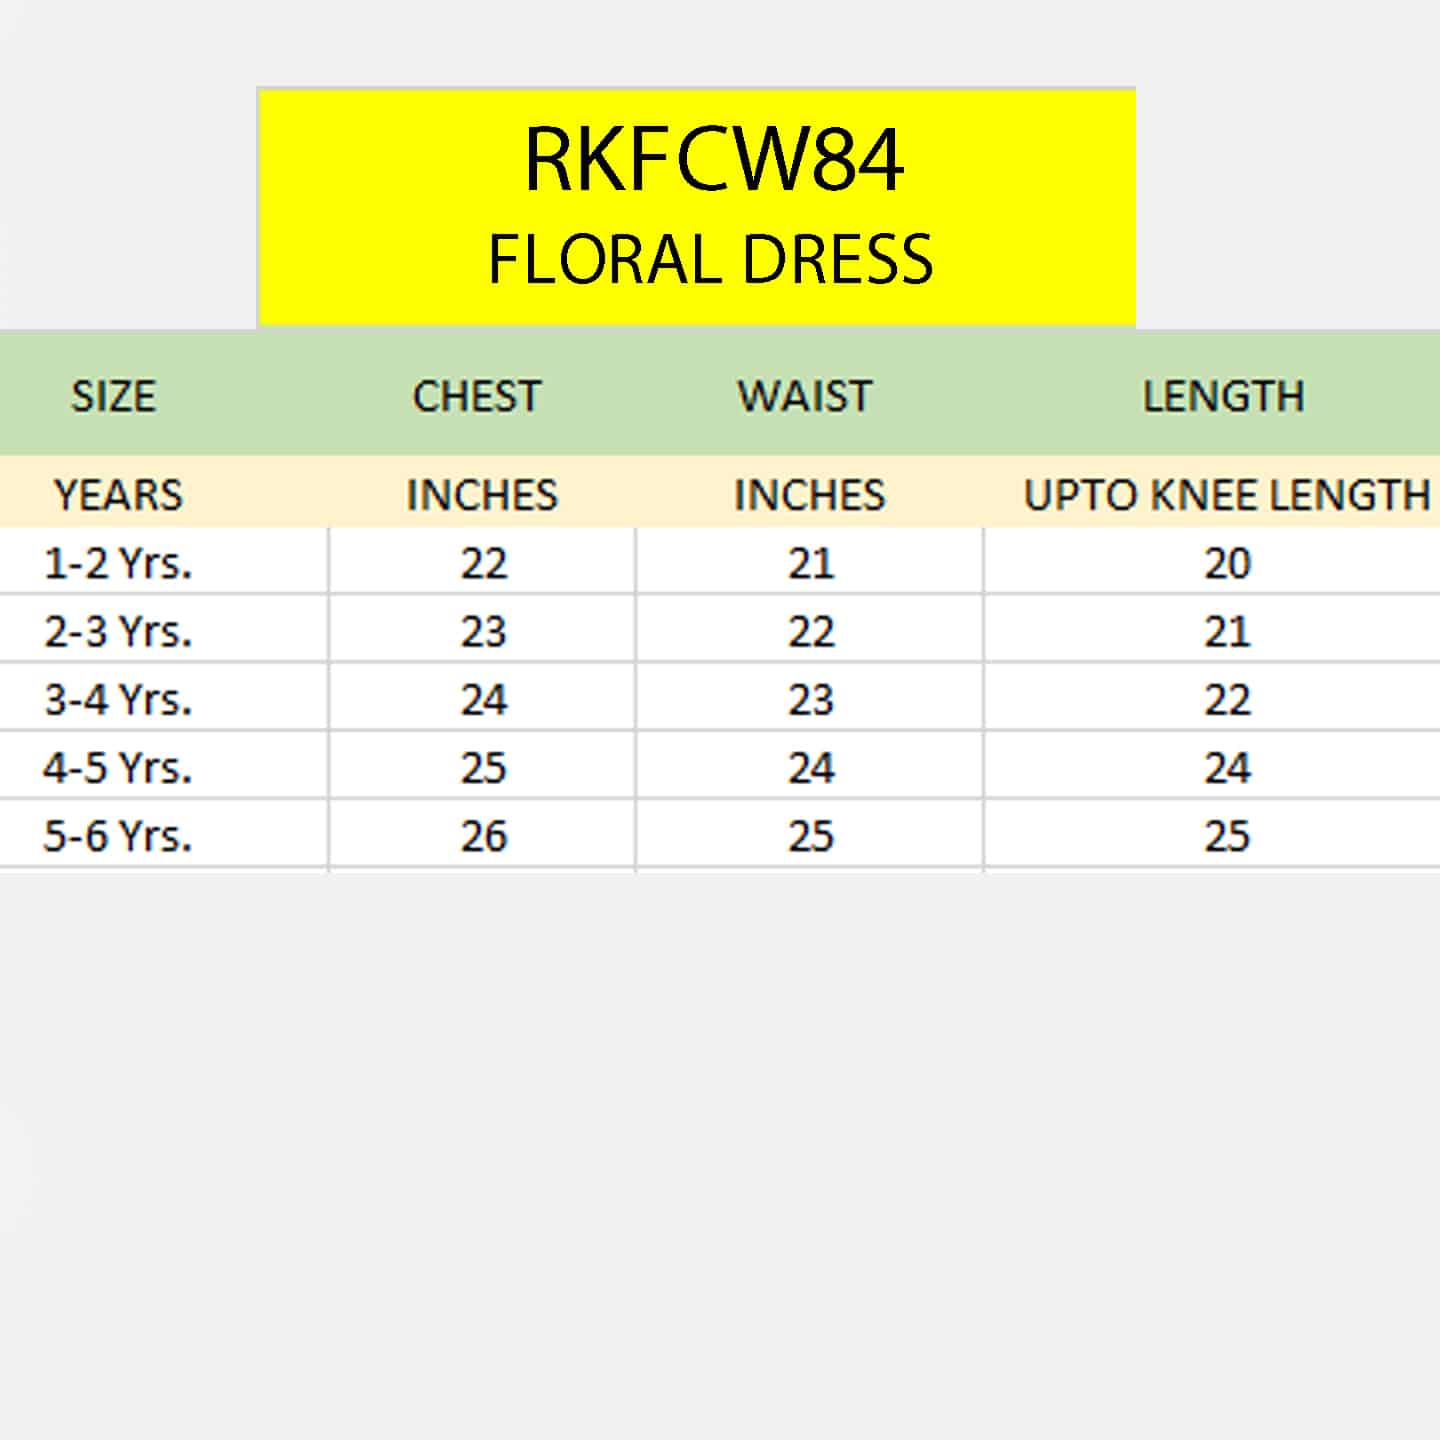This screenshot has width=1440, height=1440.
Task: Select the SIZE column header
Action: click(x=113, y=396)
